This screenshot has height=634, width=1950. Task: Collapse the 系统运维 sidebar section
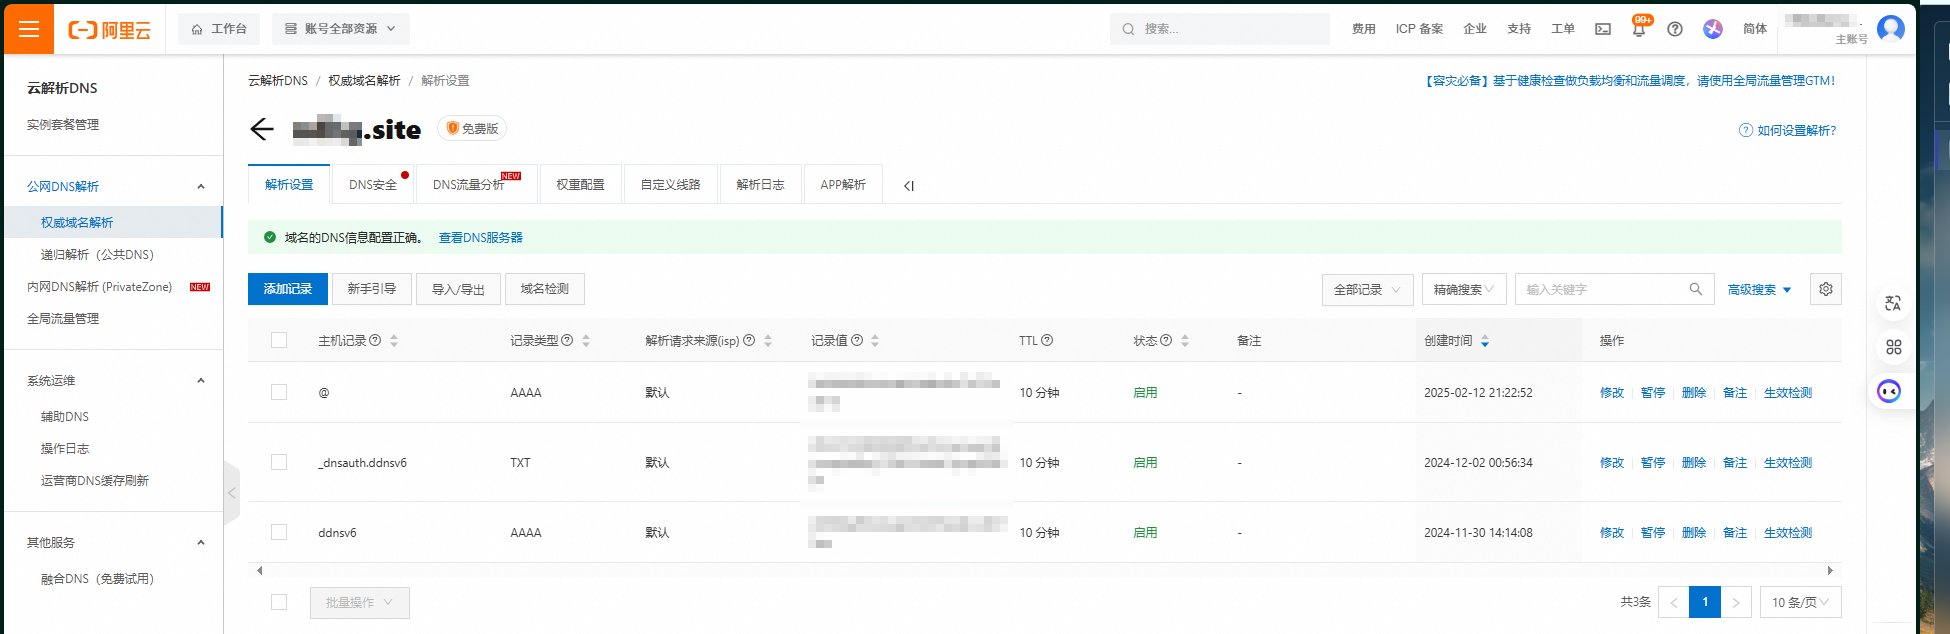201,380
